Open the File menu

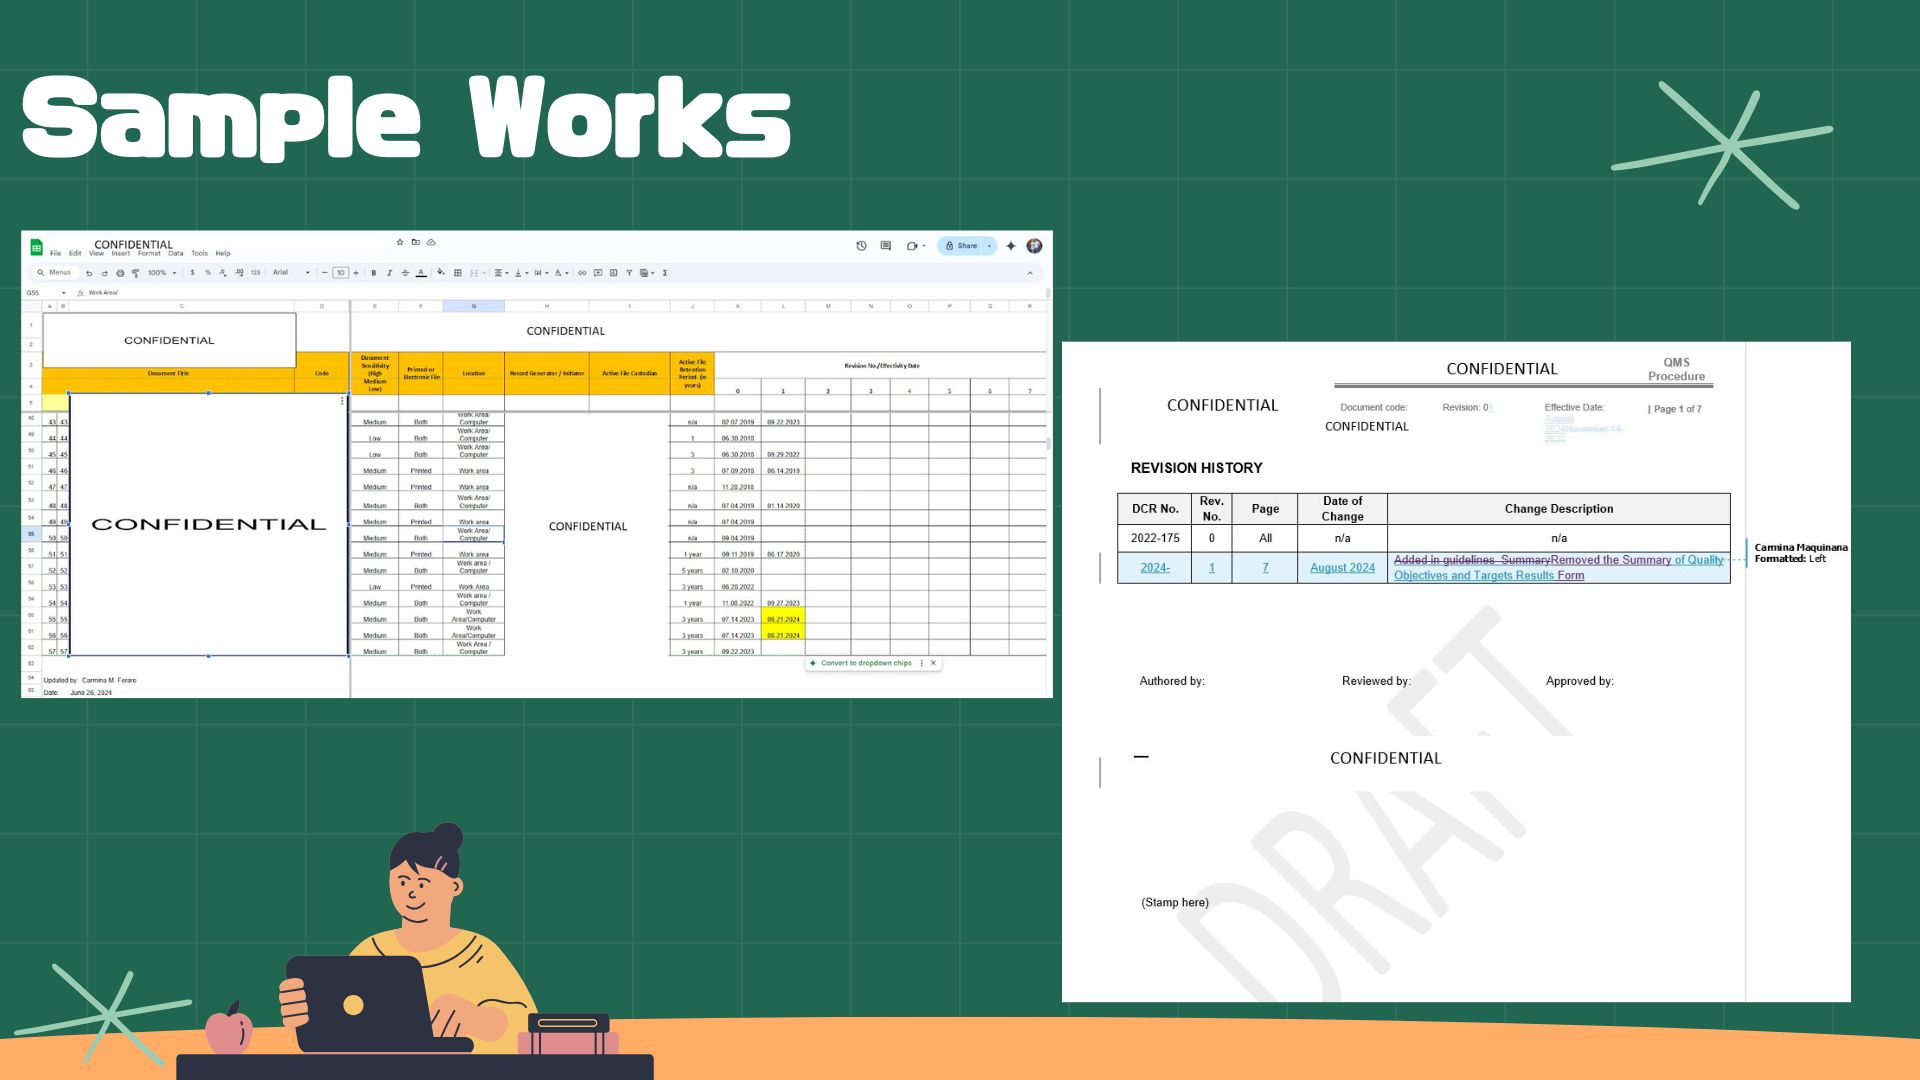[55, 253]
